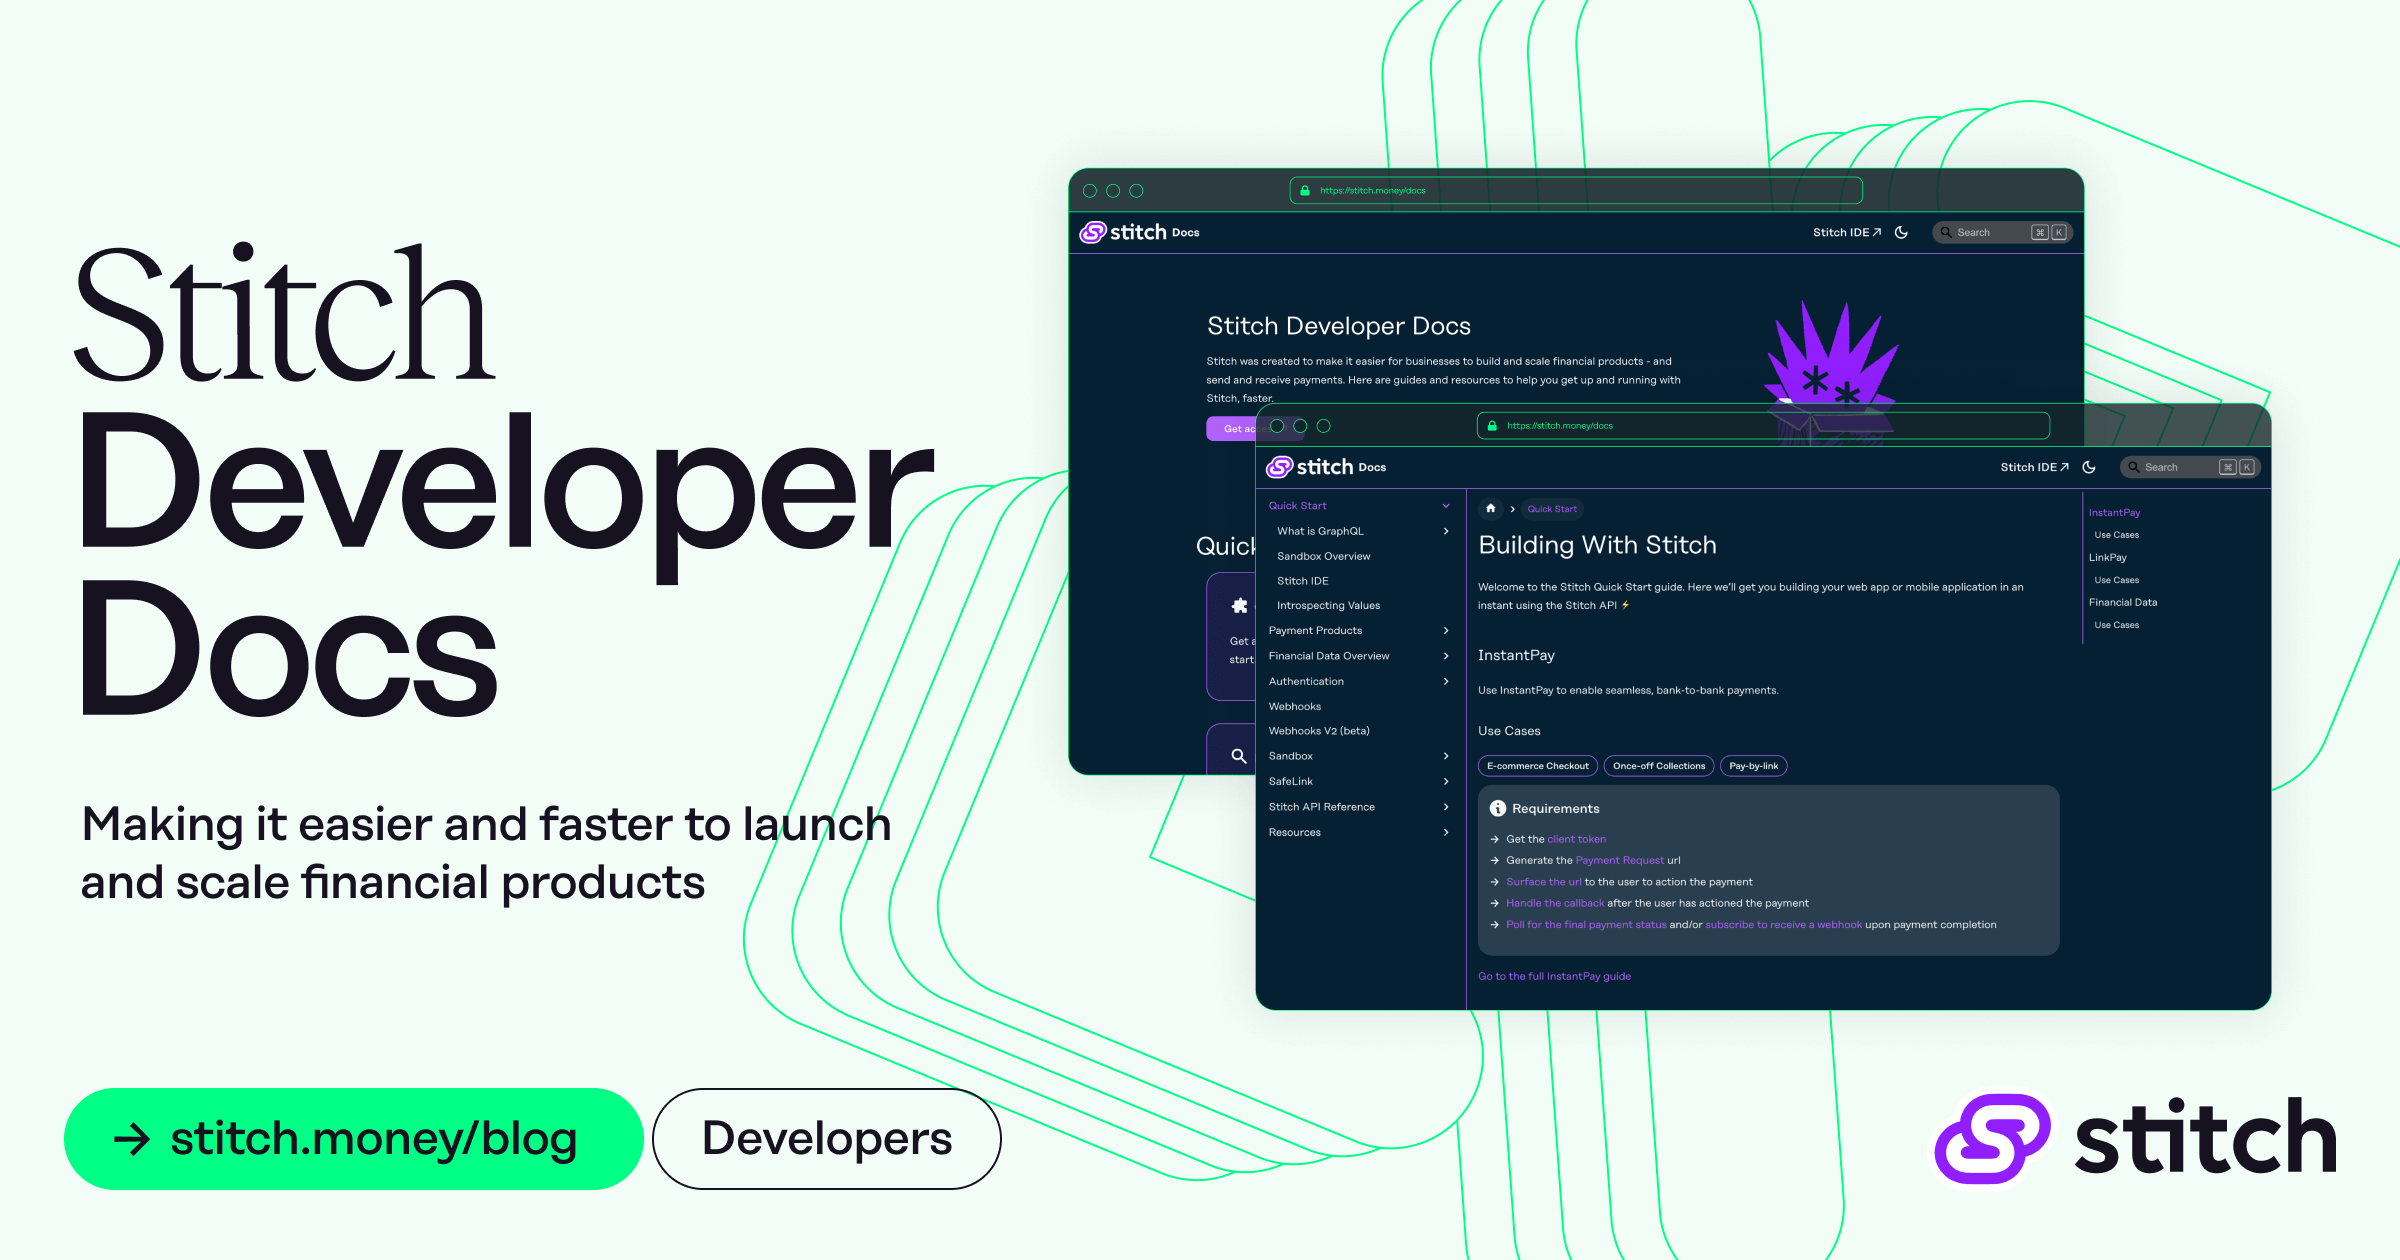Click the search magnifier icon in the header

[x=2133, y=467]
